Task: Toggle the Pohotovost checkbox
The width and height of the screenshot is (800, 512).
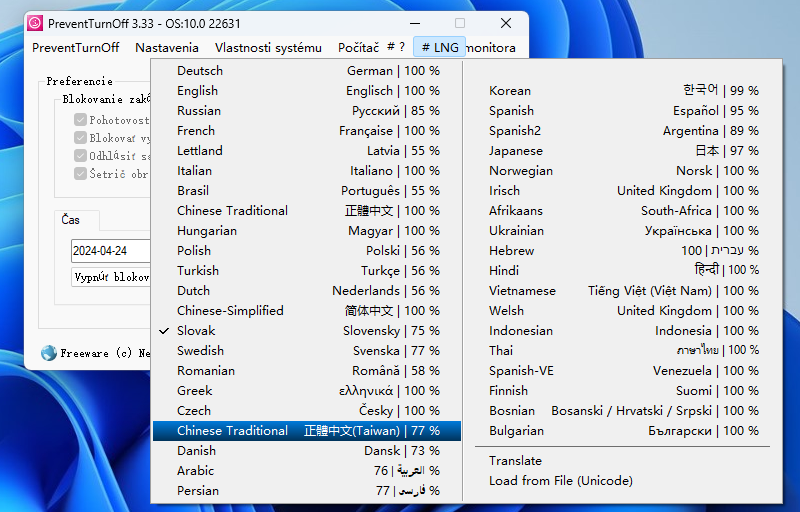Action: click(81, 120)
